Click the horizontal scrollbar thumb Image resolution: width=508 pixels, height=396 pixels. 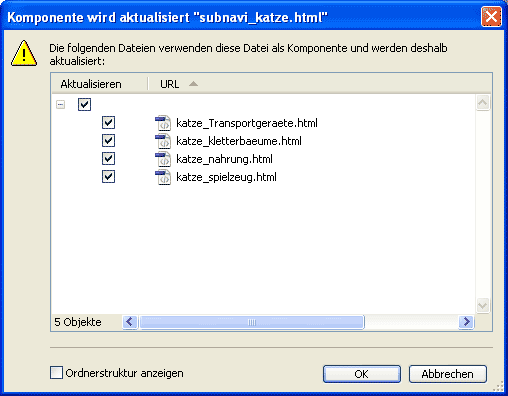252,322
